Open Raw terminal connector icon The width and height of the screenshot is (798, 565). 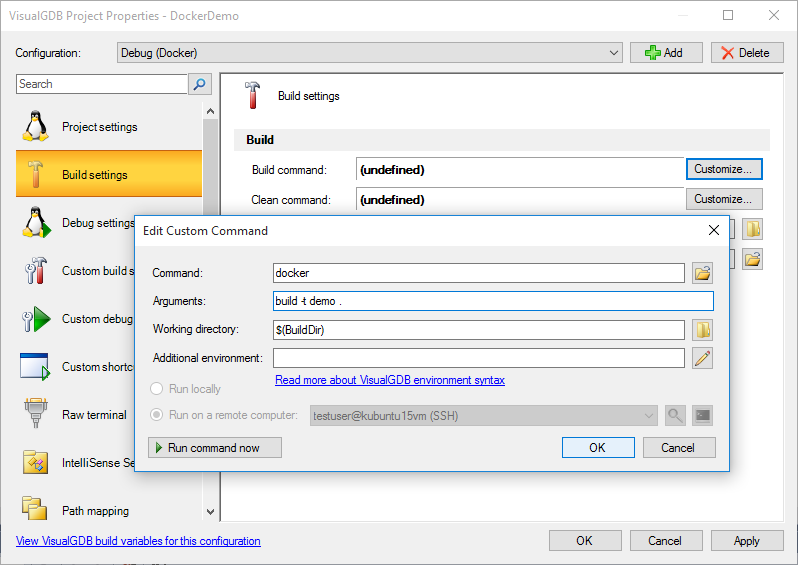point(35,414)
